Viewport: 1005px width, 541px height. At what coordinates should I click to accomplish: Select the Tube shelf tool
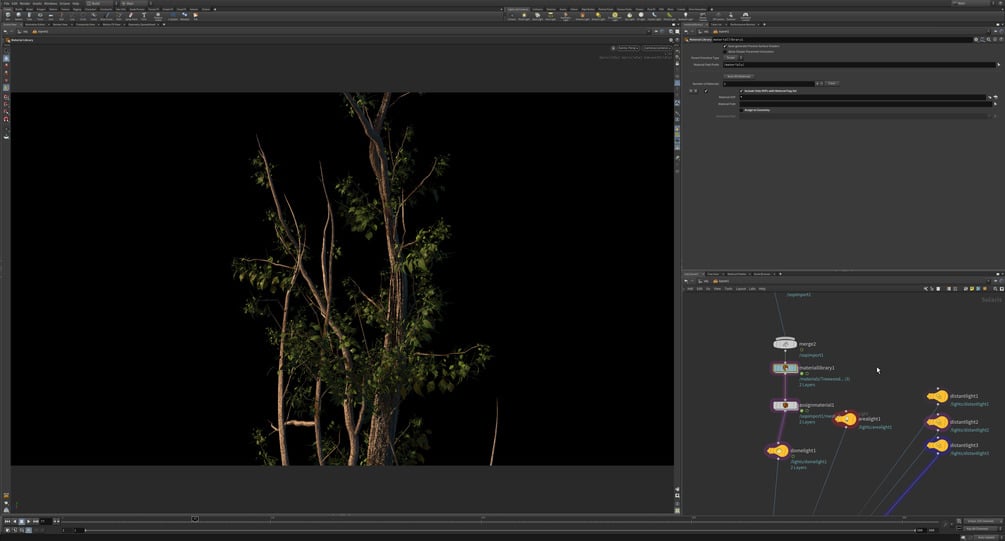coord(29,16)
